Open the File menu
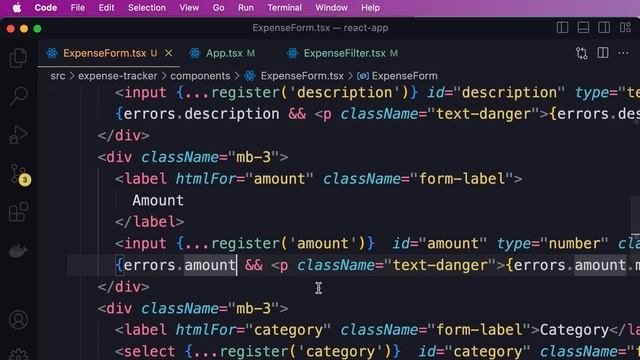Screen dimensions: 640x360 point(78,8)
